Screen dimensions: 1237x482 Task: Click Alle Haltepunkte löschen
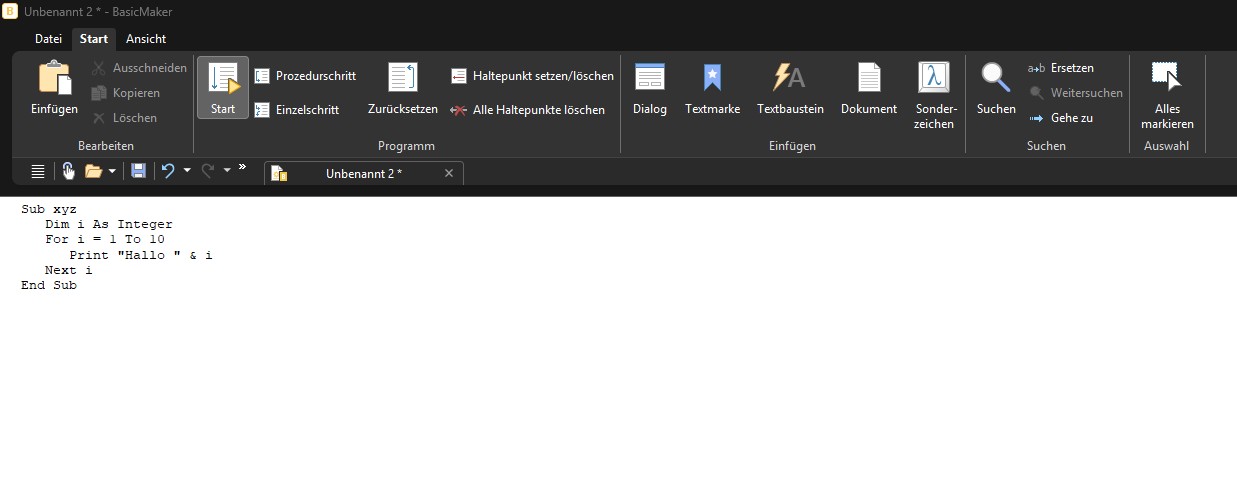tap(527, 110)
